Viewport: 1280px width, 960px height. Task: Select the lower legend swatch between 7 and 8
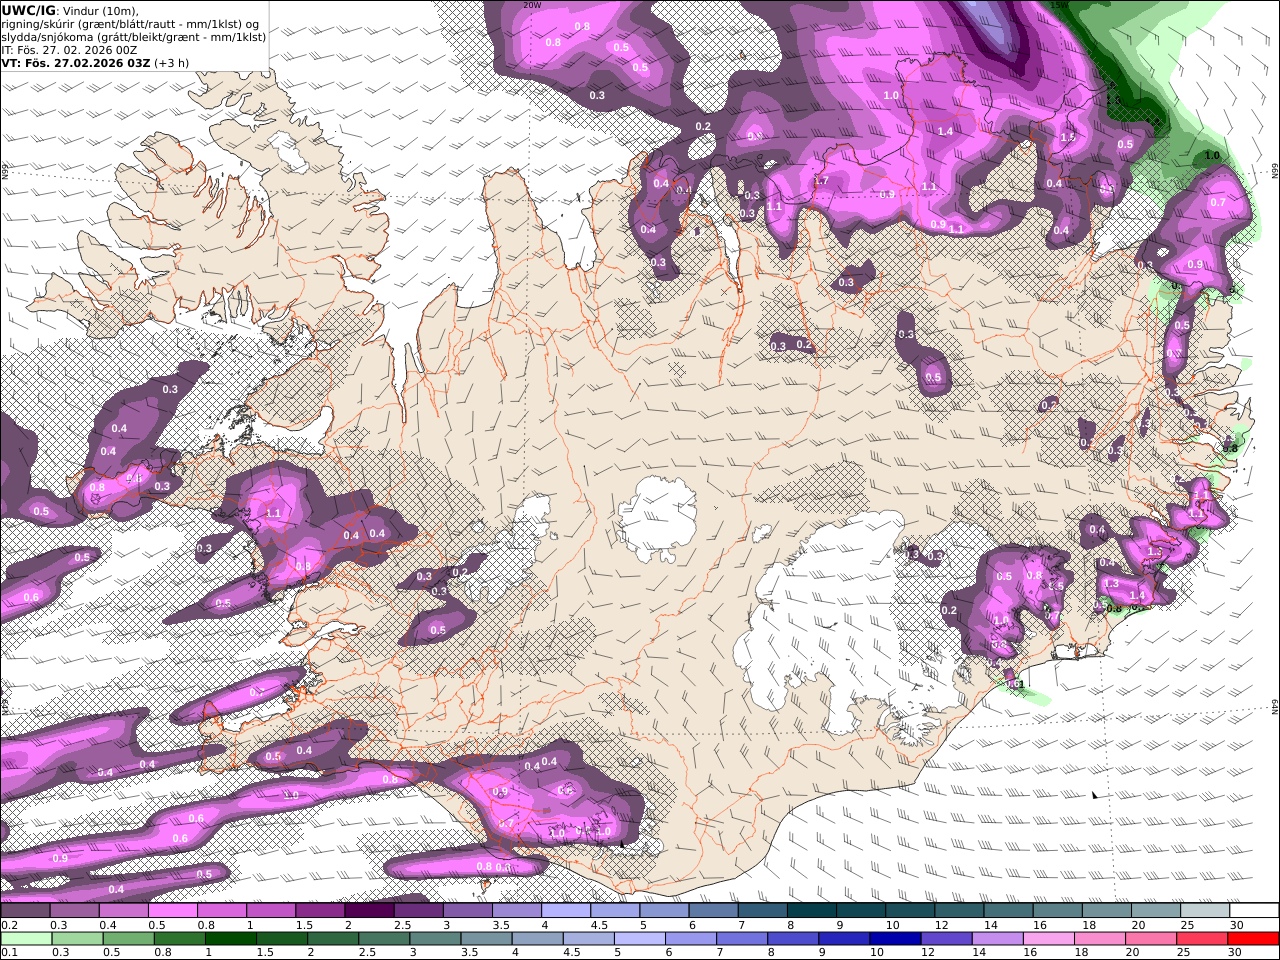pos(740,939)
